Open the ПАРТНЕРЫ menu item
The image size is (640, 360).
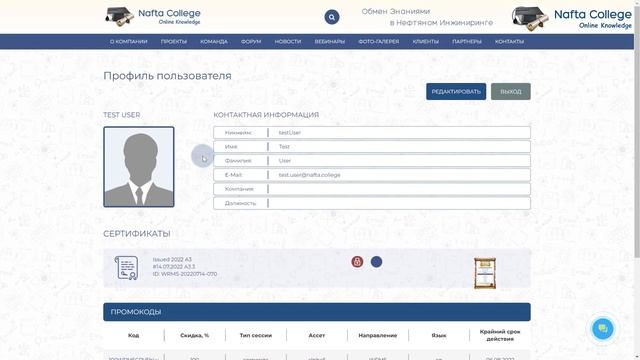[467, 42]
